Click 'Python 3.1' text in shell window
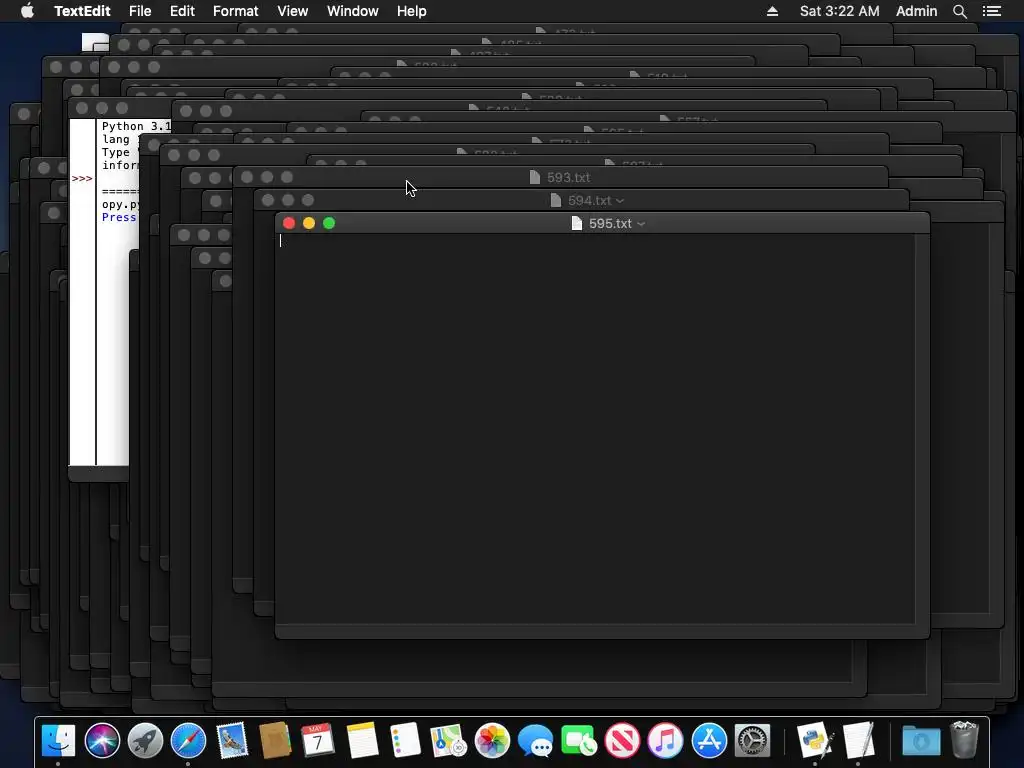This screenshot has width=1024, height=768. click(136, 126)
